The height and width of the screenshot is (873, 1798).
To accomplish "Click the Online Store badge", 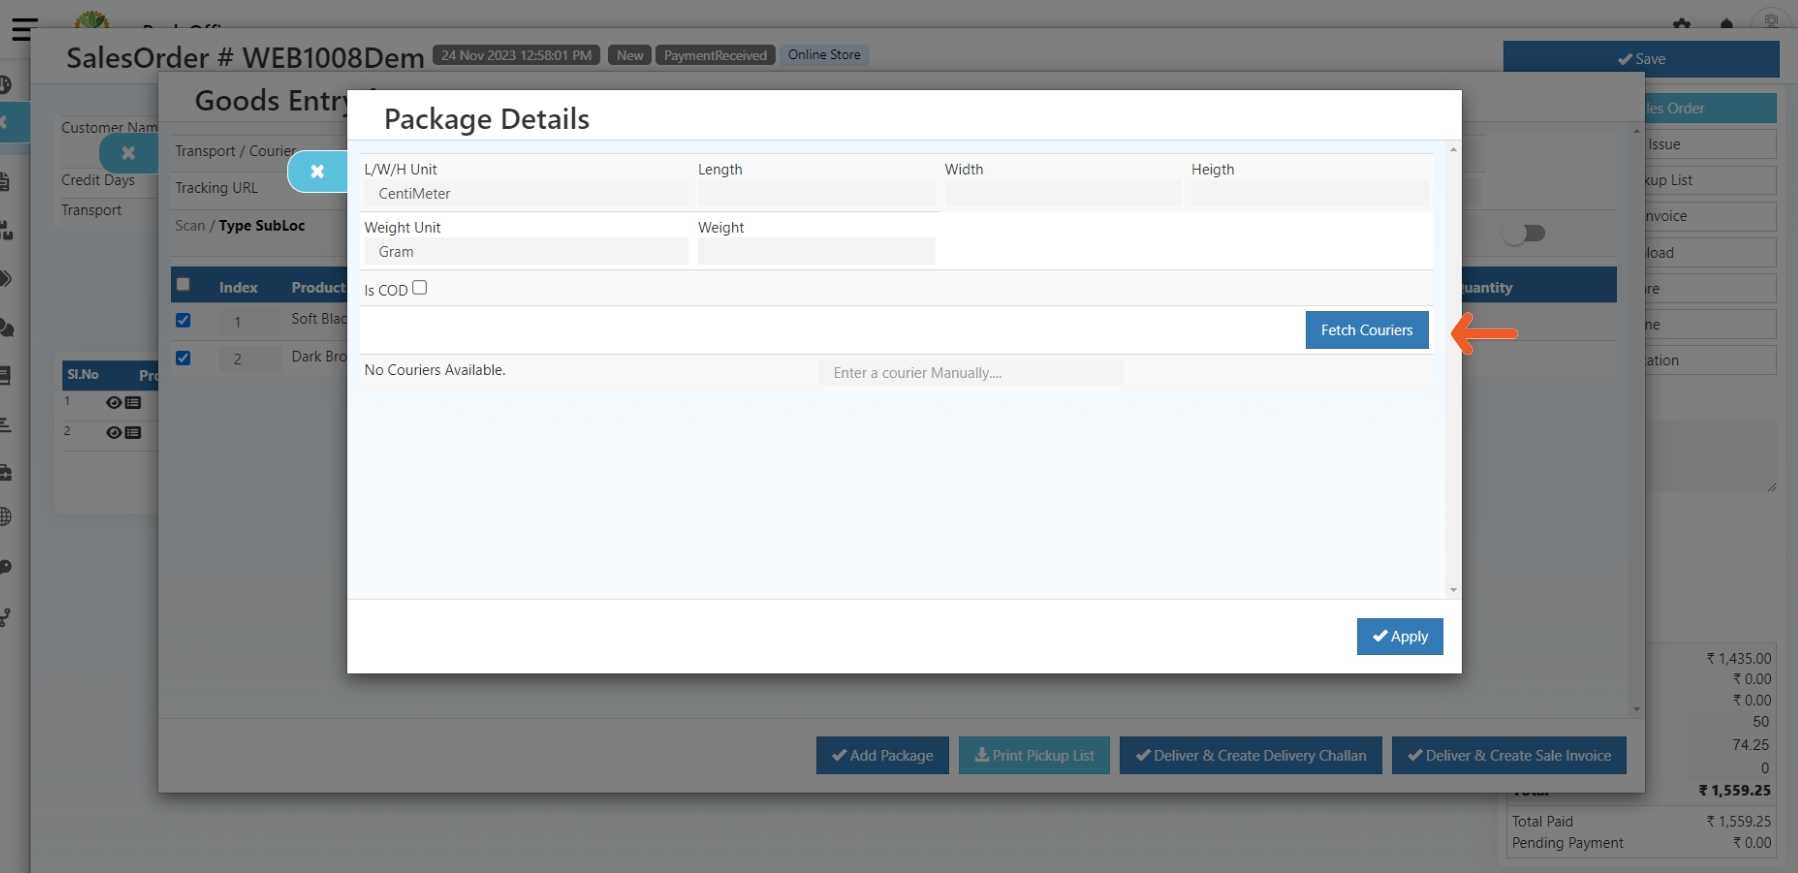I will click(x=824, y=55).
